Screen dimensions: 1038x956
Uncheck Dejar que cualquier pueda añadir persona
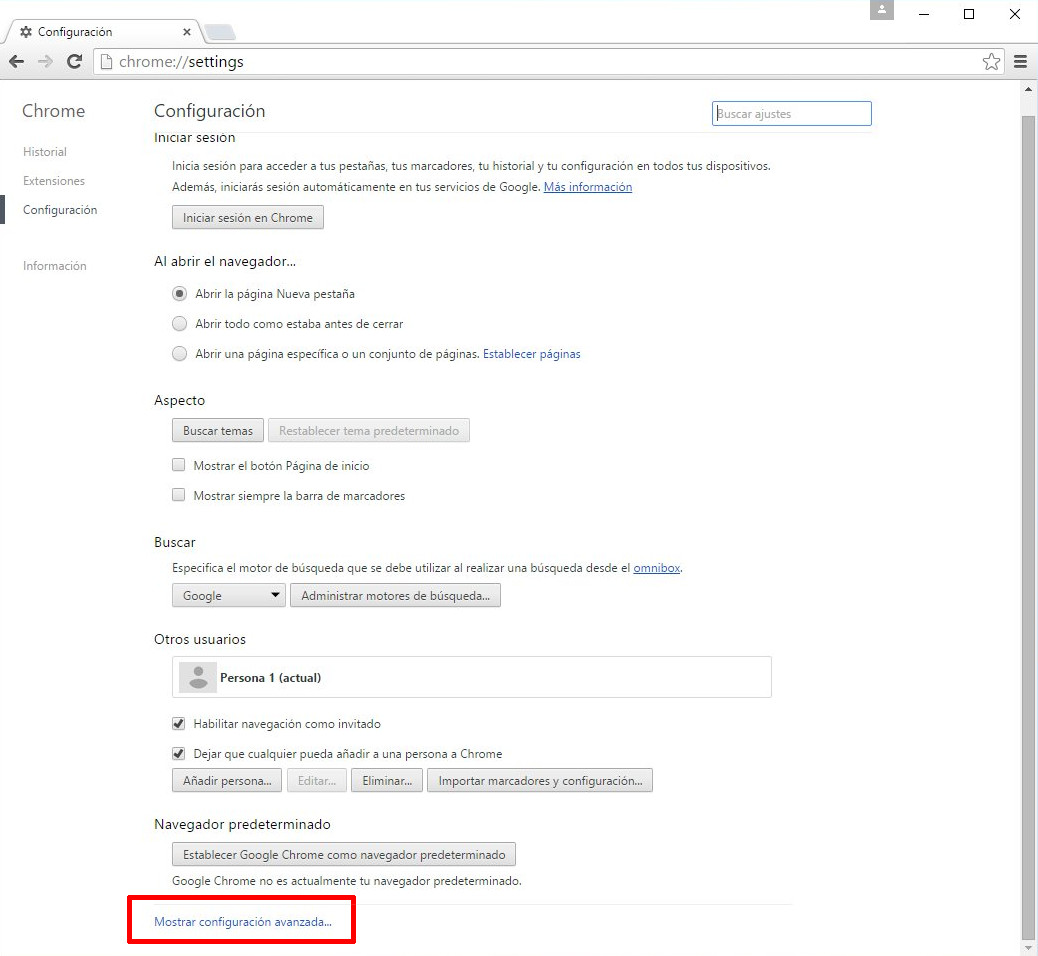click(x=179, y=753)
